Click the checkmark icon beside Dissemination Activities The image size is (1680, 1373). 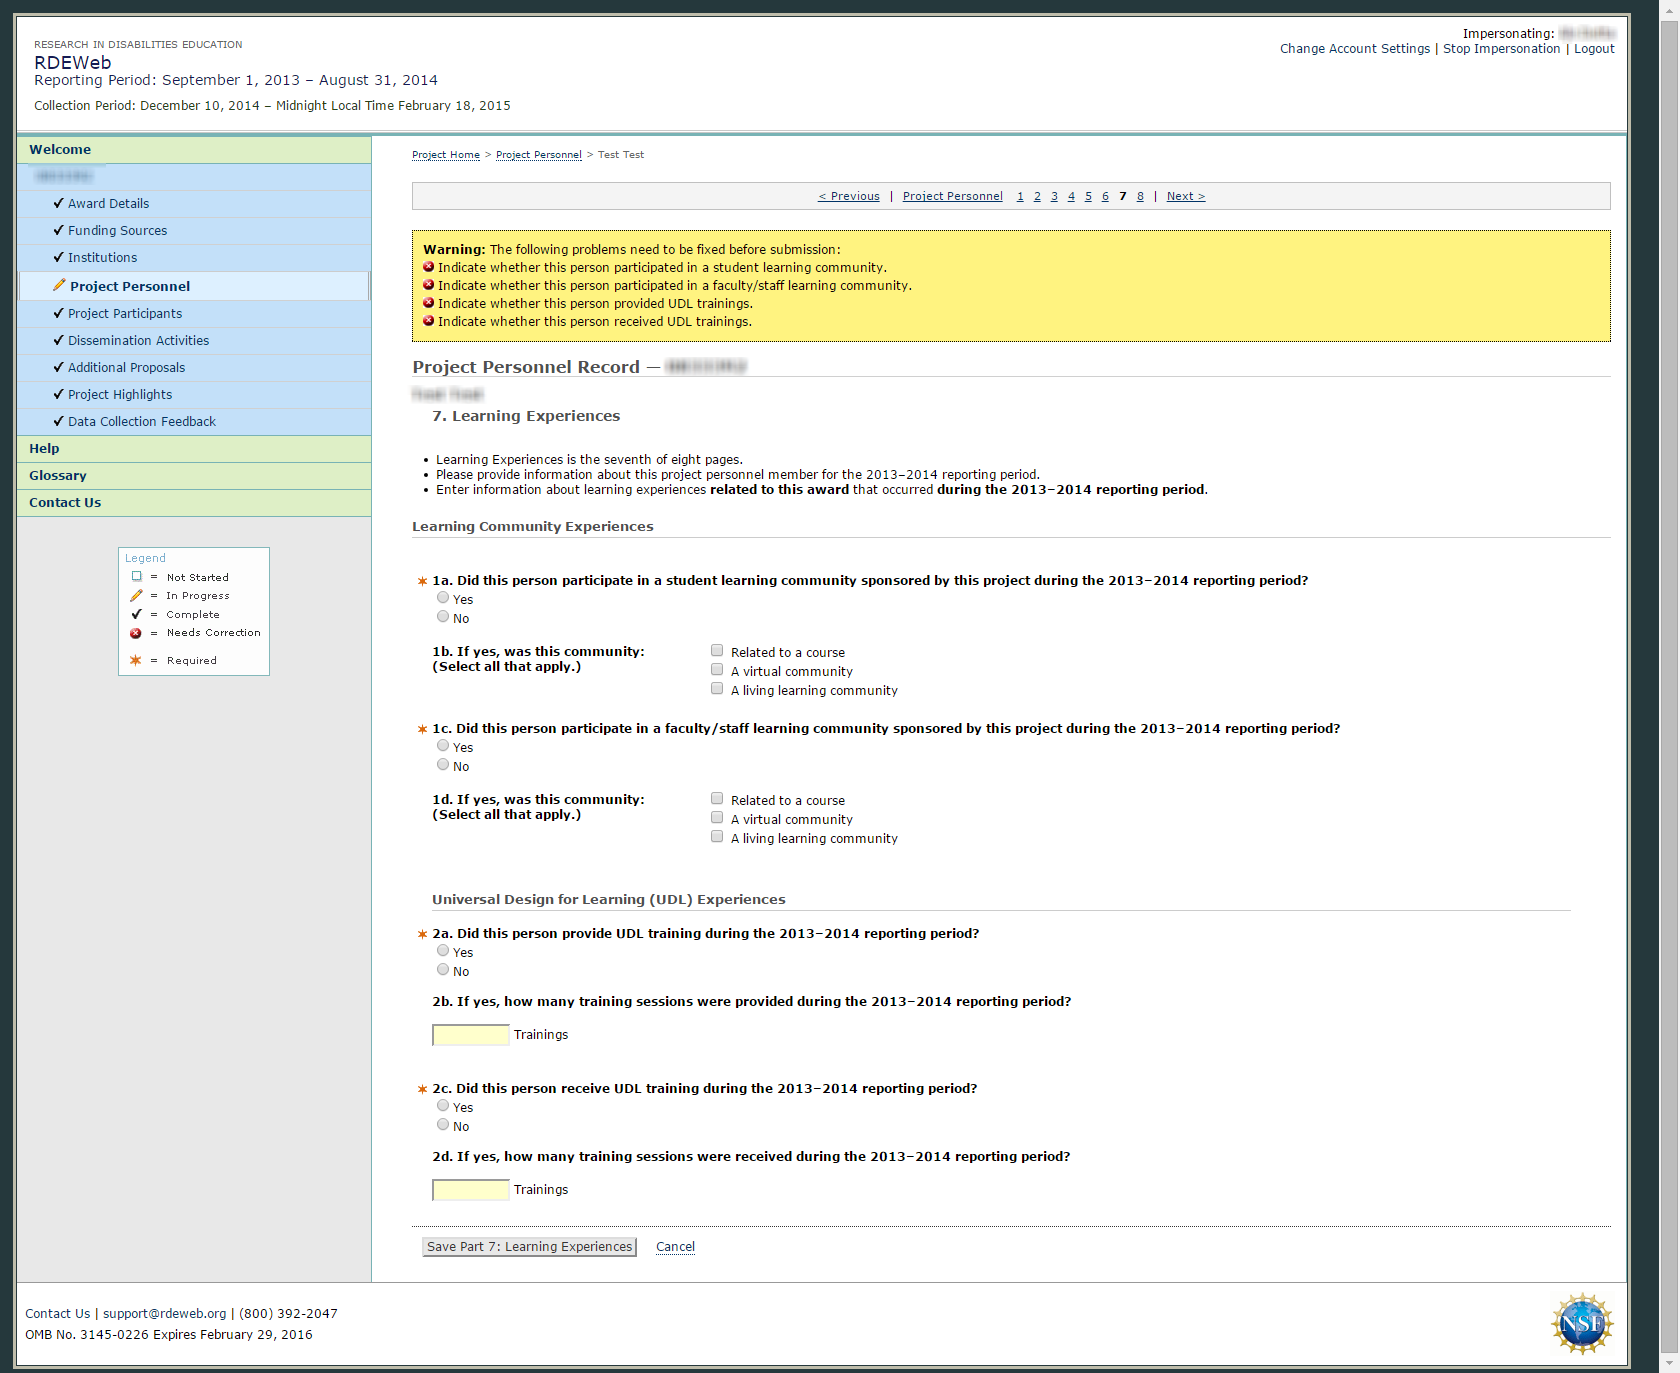pyautogui.click(x=58, y=340)
